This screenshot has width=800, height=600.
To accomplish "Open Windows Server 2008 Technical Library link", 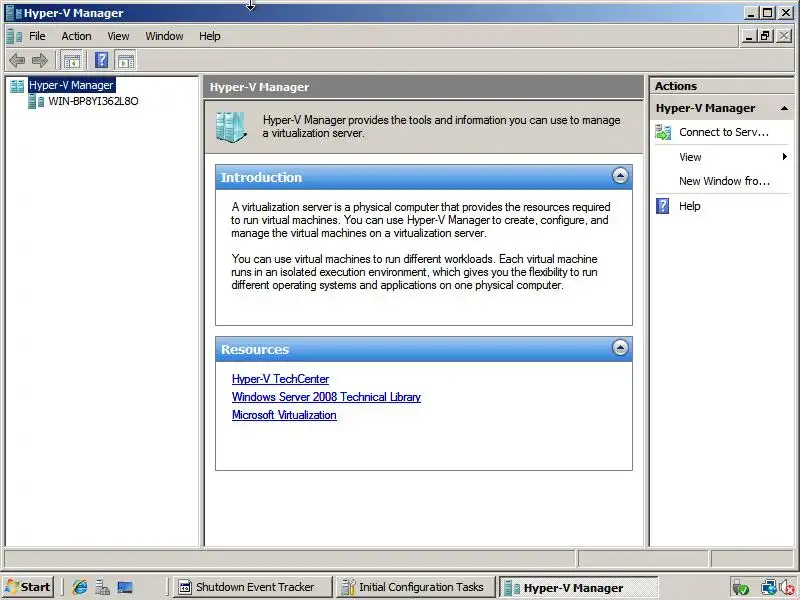I will (x=326, y=397).
